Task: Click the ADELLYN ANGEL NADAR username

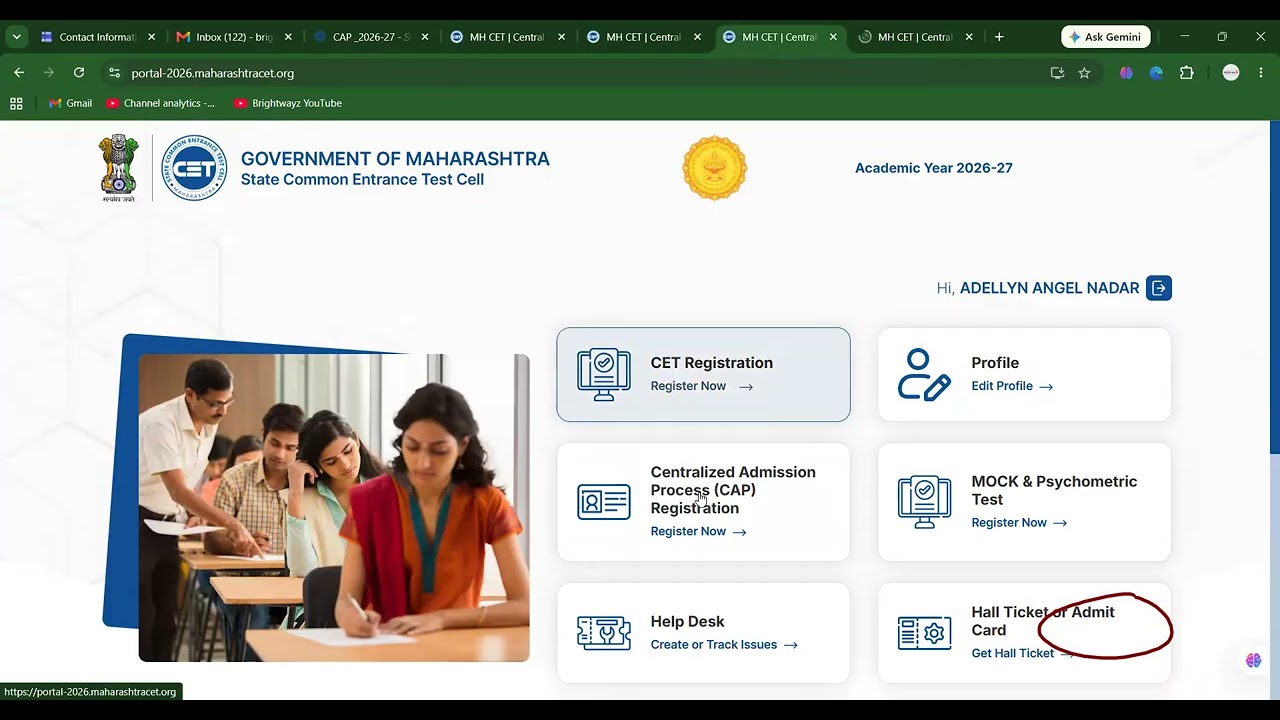Action: click(x=1049, y=288)
